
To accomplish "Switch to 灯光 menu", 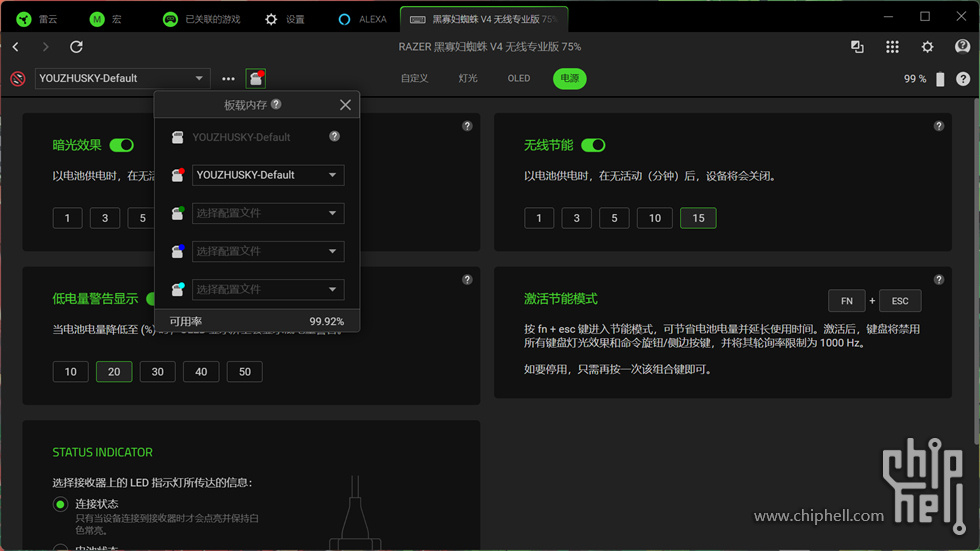I will [468, 79].
